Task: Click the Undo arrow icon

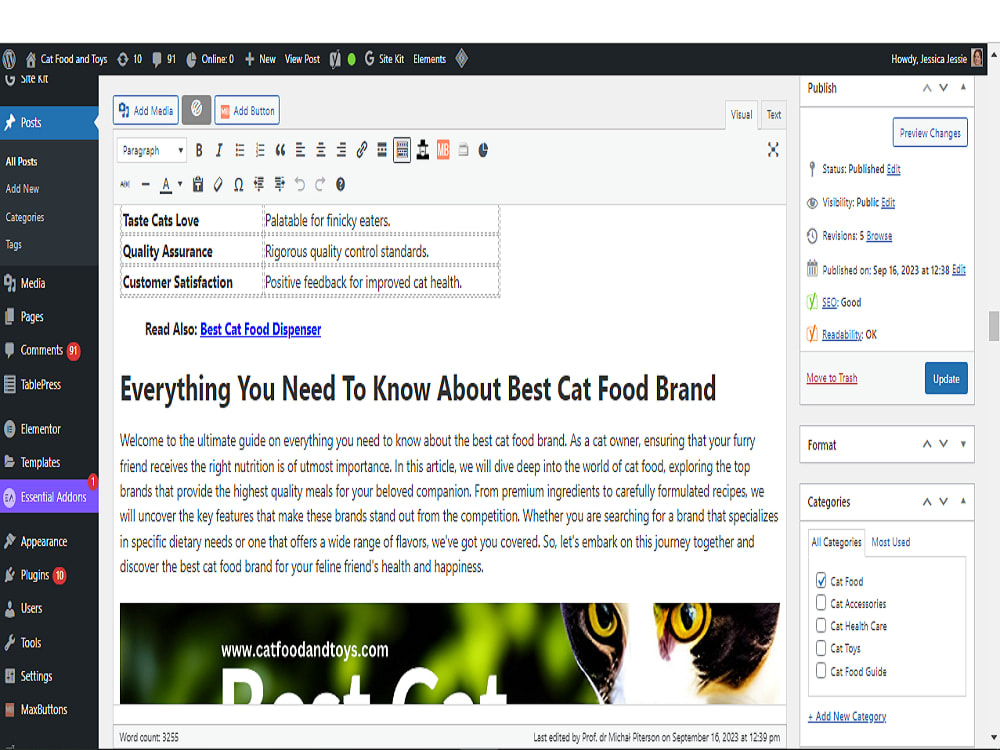Action: 300,185
